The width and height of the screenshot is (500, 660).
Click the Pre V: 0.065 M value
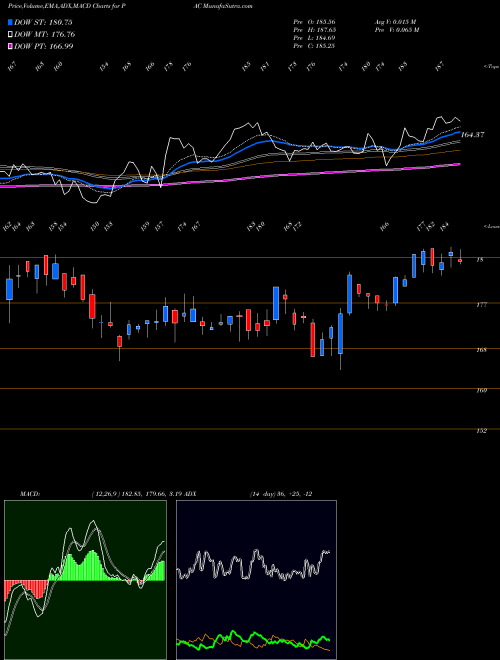point(396,30)
